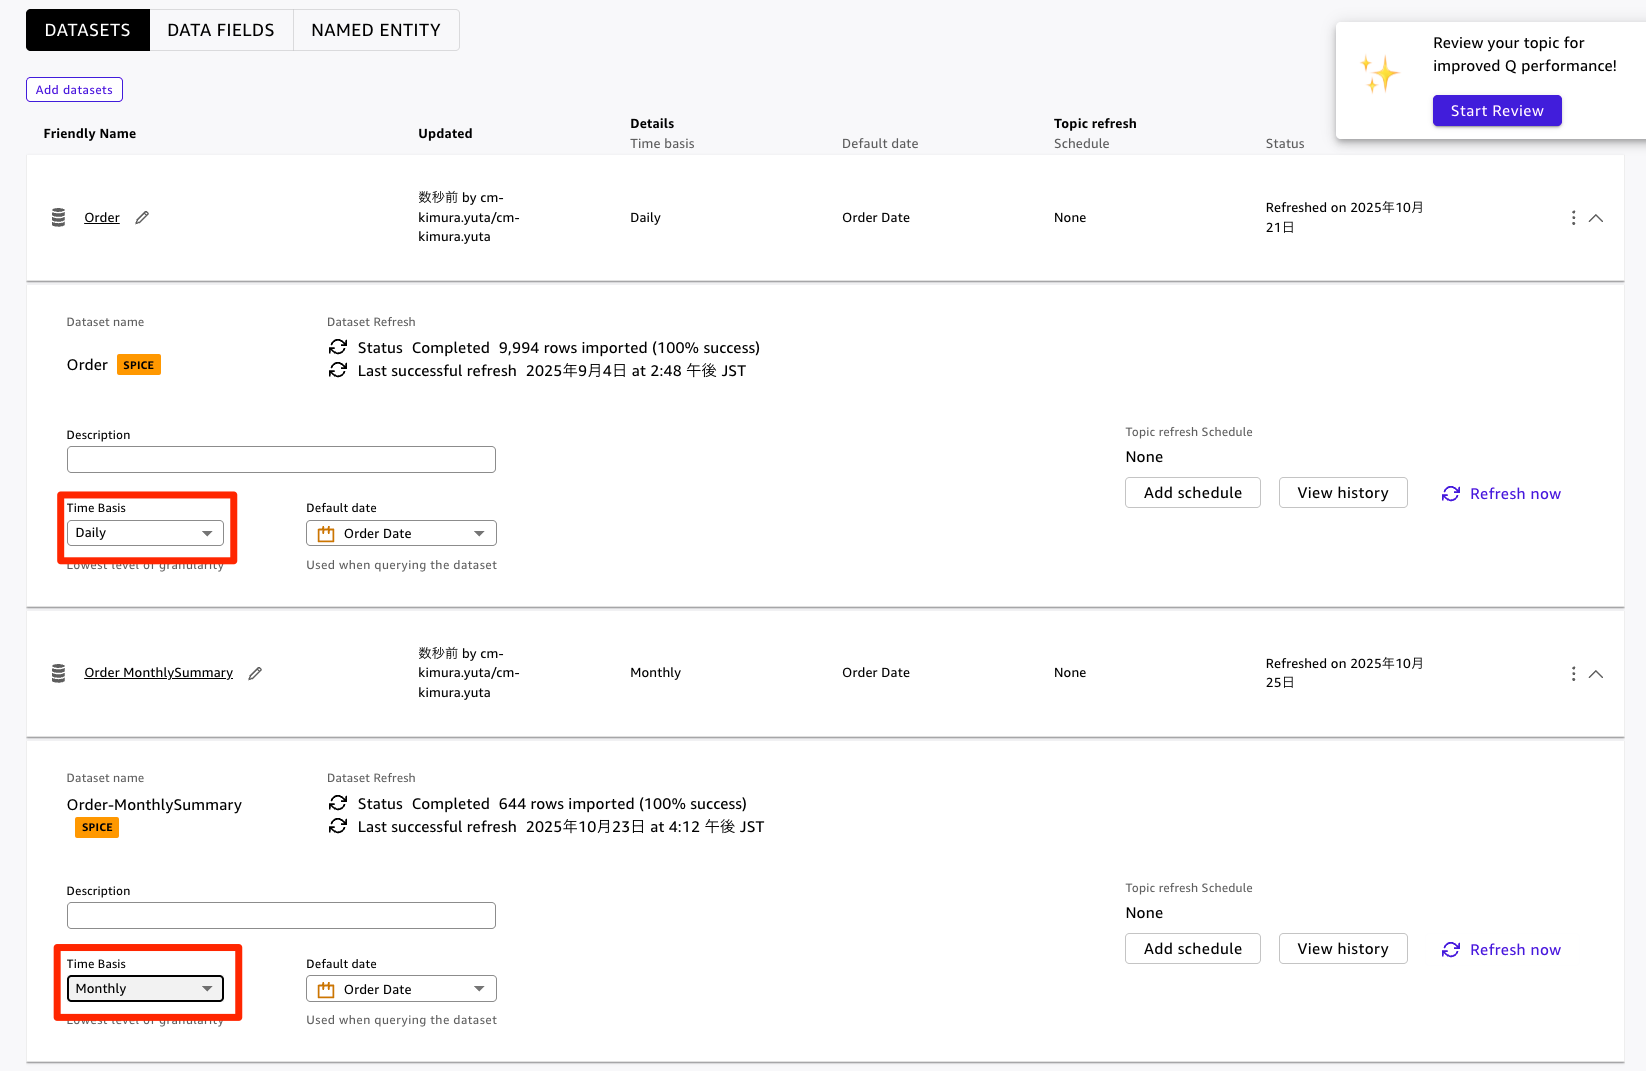Open the Daily Time Basis dropdown
The image size is (1646, 1071).
145,533
